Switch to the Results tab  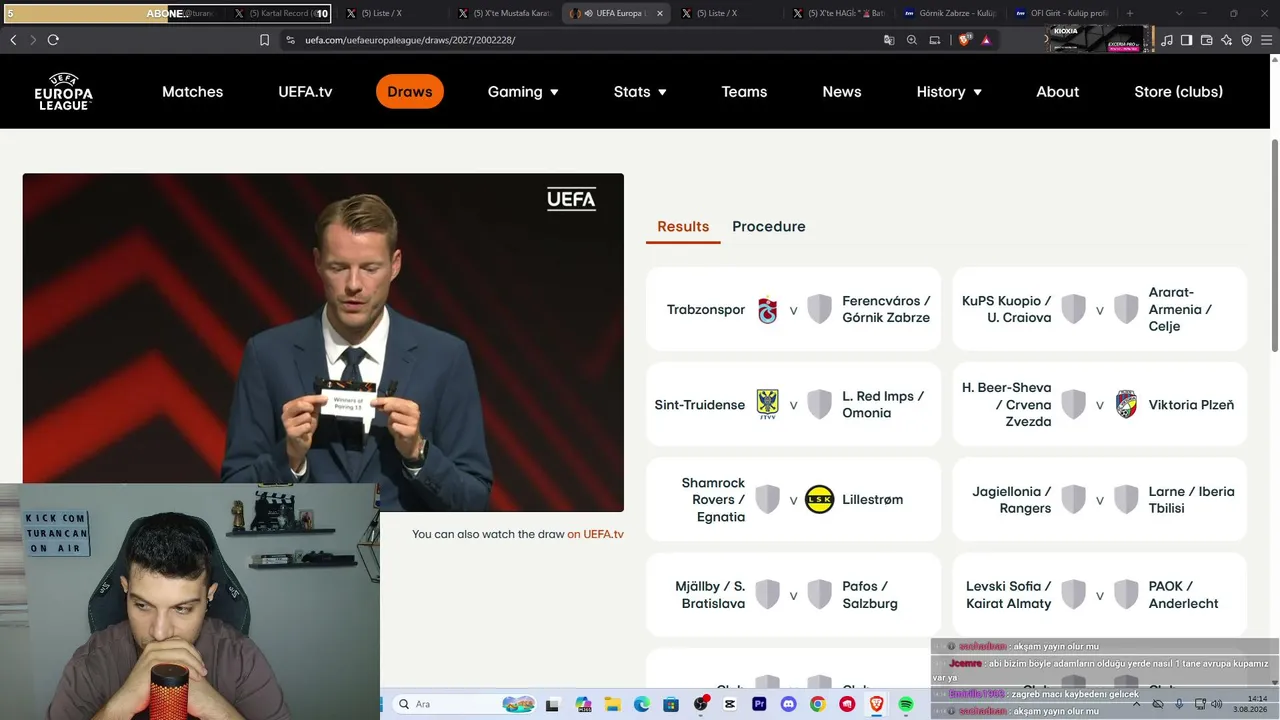tap(683, 227)
